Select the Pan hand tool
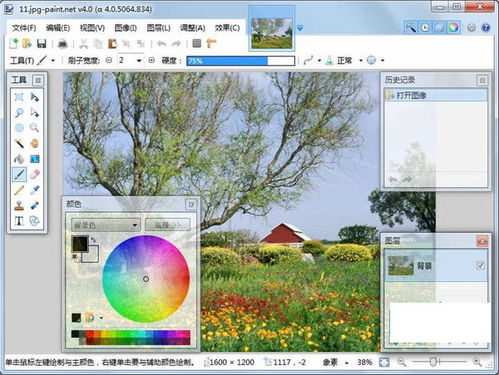 [x=34, y=143]
